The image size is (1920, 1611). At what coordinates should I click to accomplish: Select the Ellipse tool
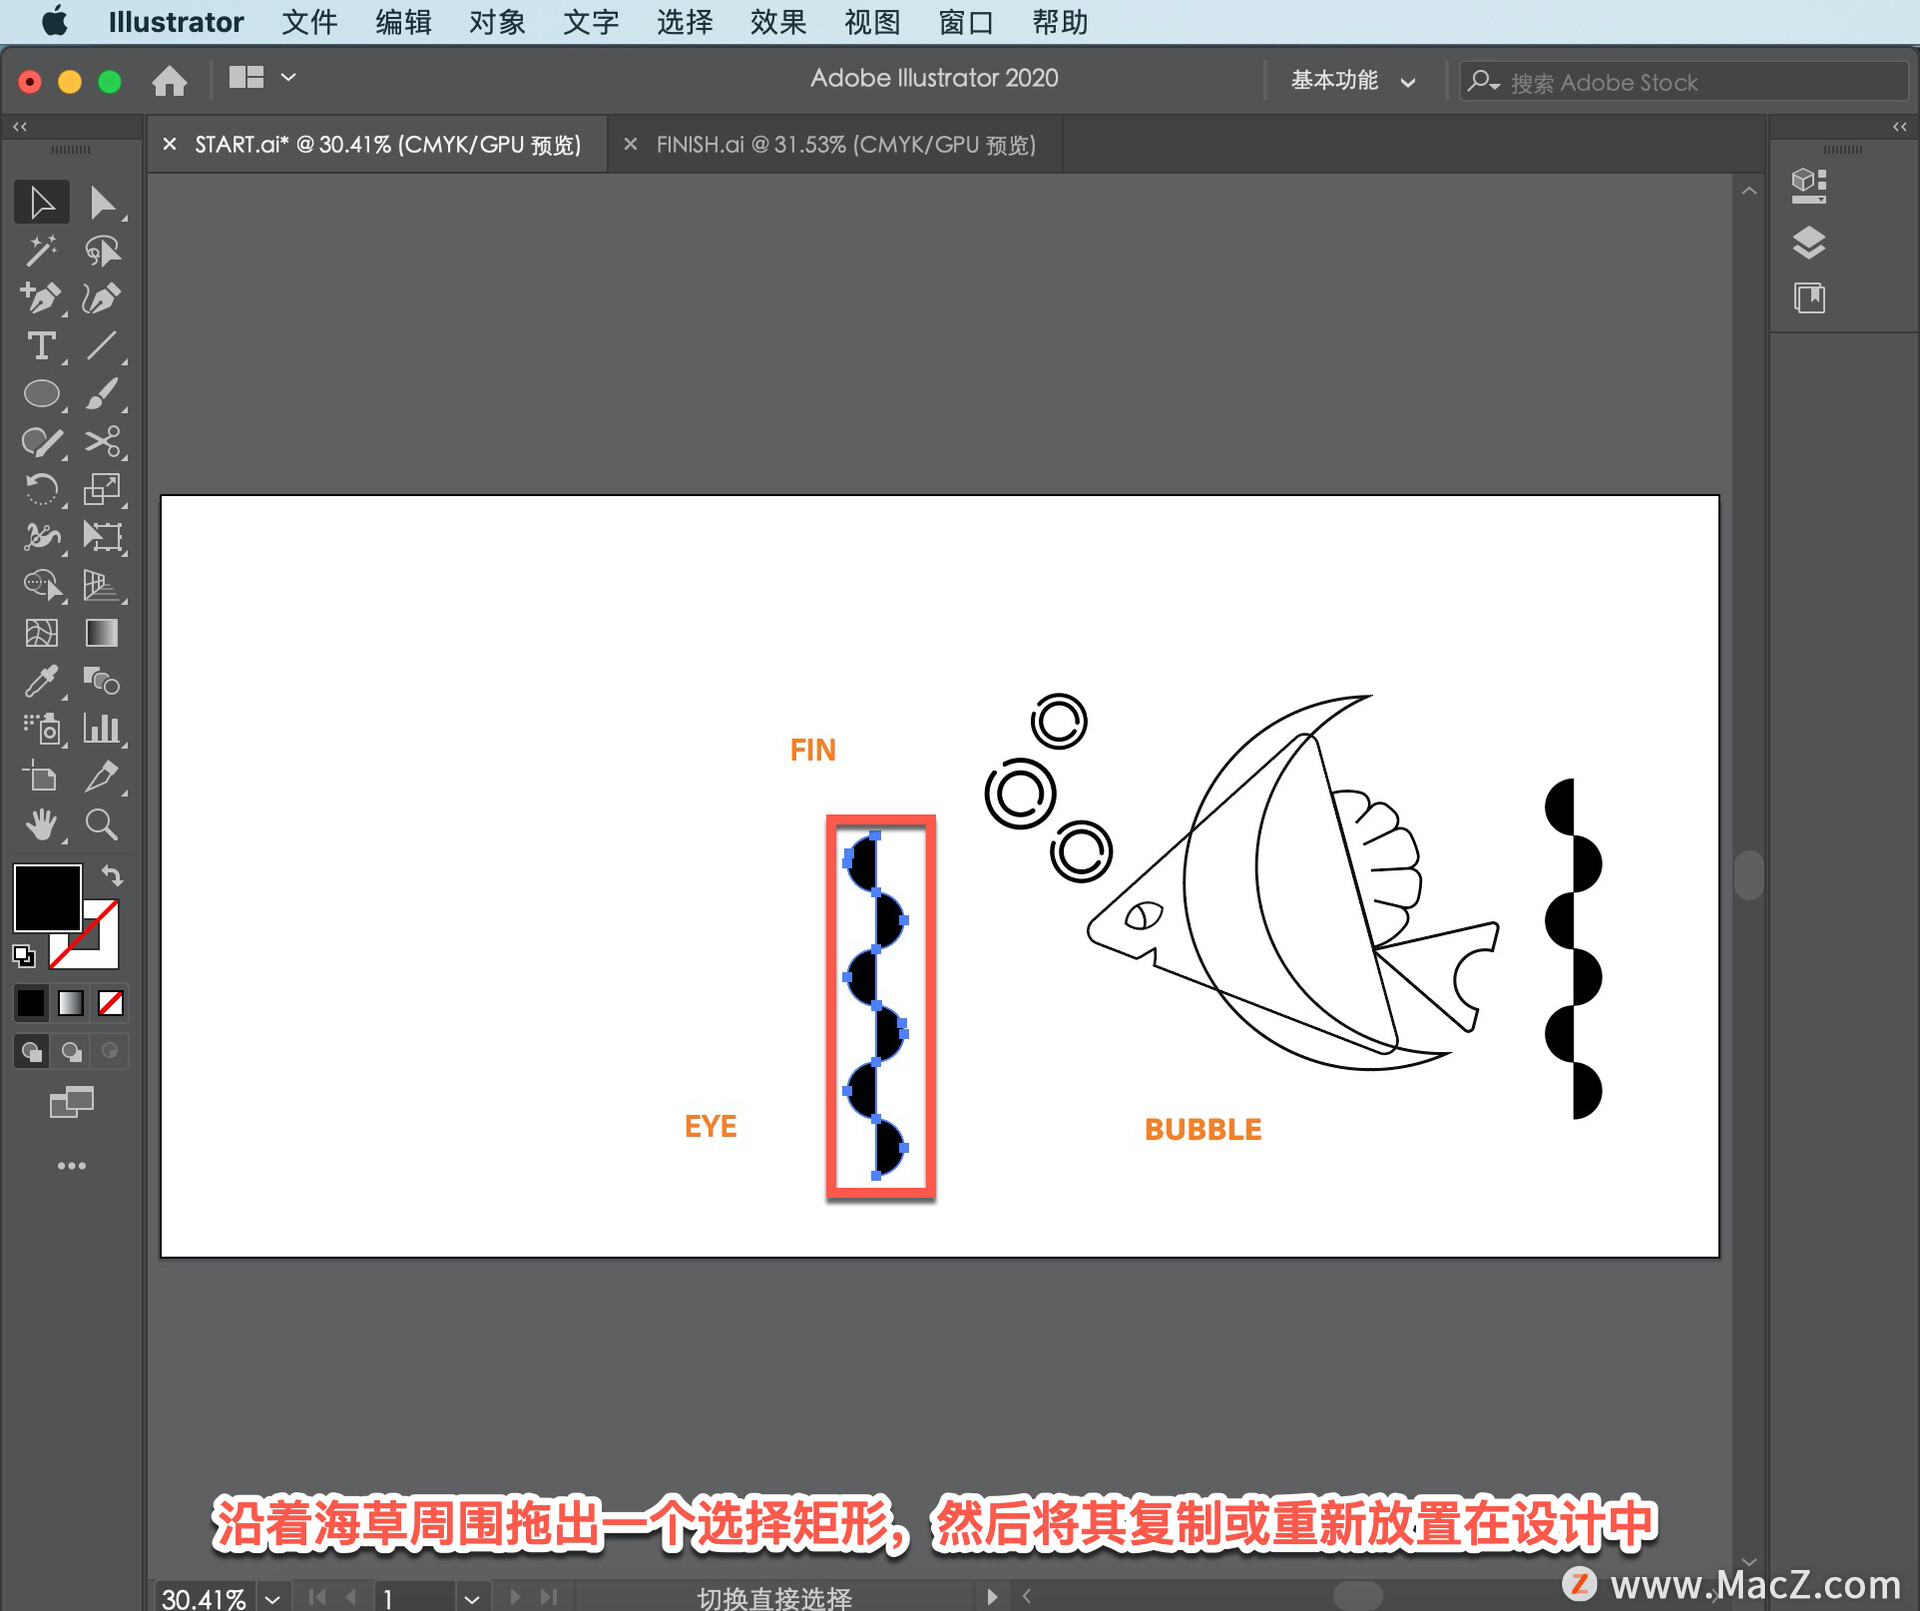pyautogui.click(x=41, y=394)
